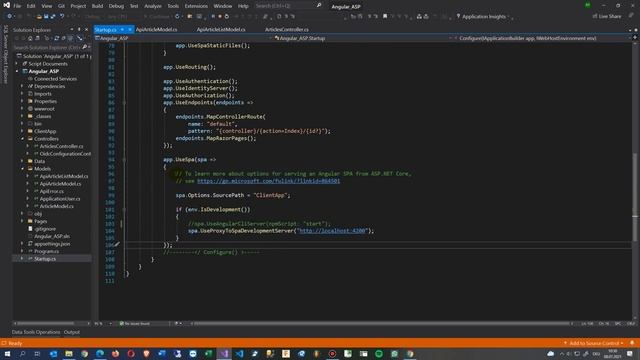Open the Angular_ASP project navigation dropdown

[x=183, y=38]
